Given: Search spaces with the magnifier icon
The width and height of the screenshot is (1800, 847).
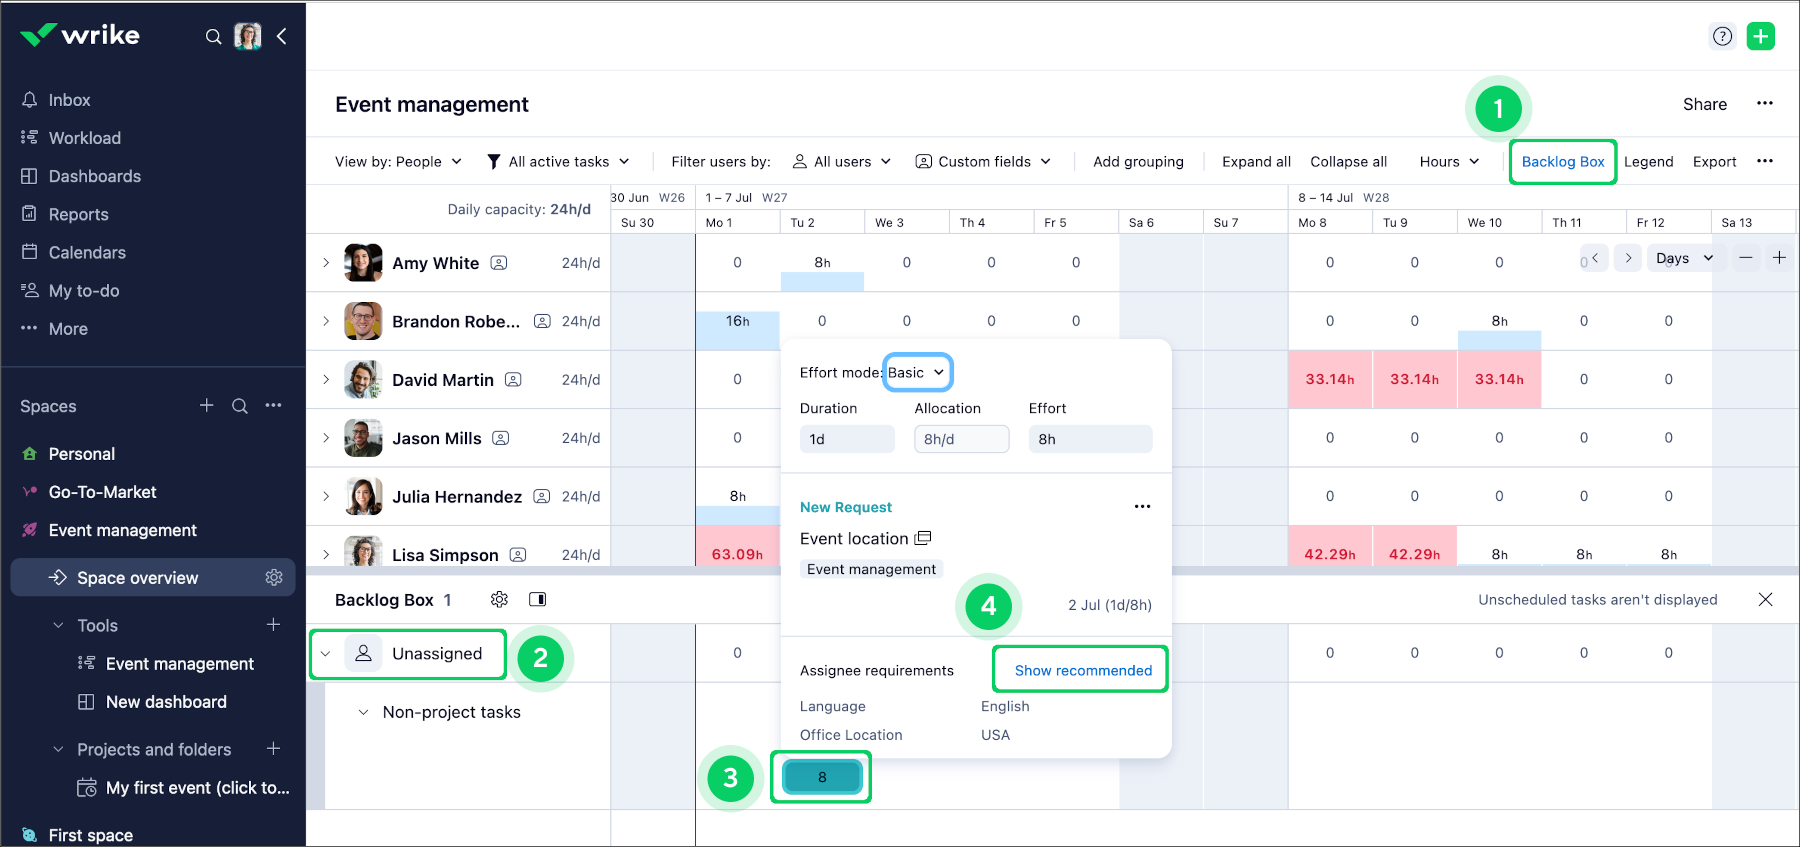Looking at the screenshot, I should [240, 406].
